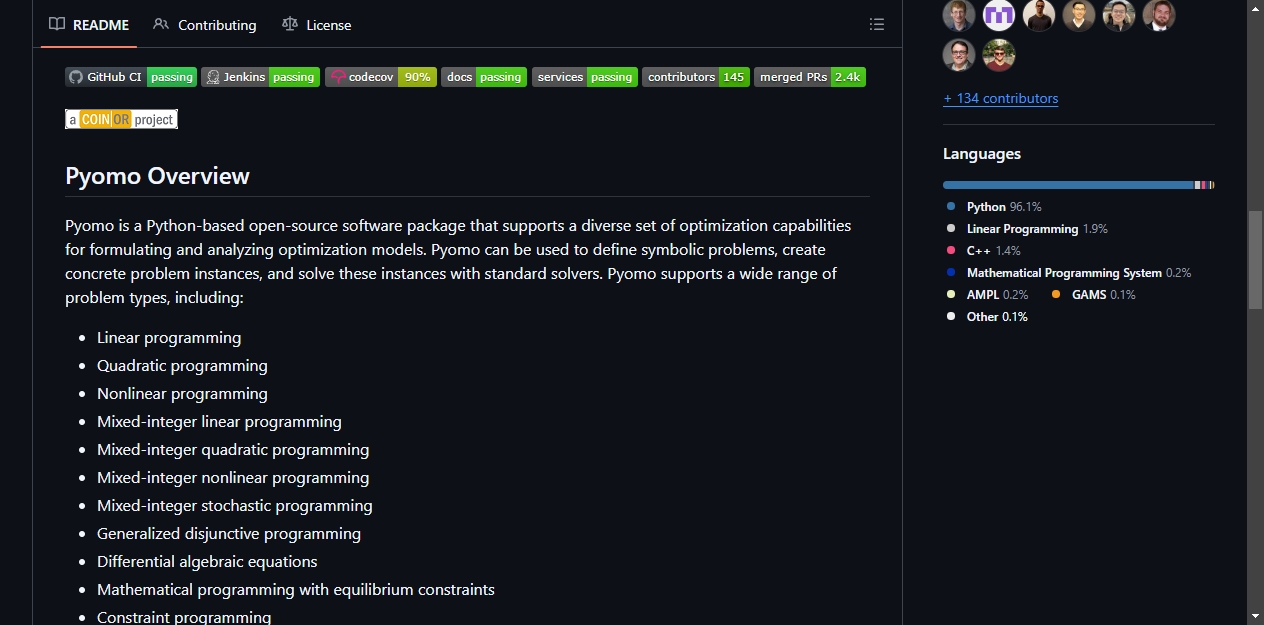This screenshot has width=1264, height=625.
Task: Click Mixed-integer linear programming item
Action: (x=219, y=422)
